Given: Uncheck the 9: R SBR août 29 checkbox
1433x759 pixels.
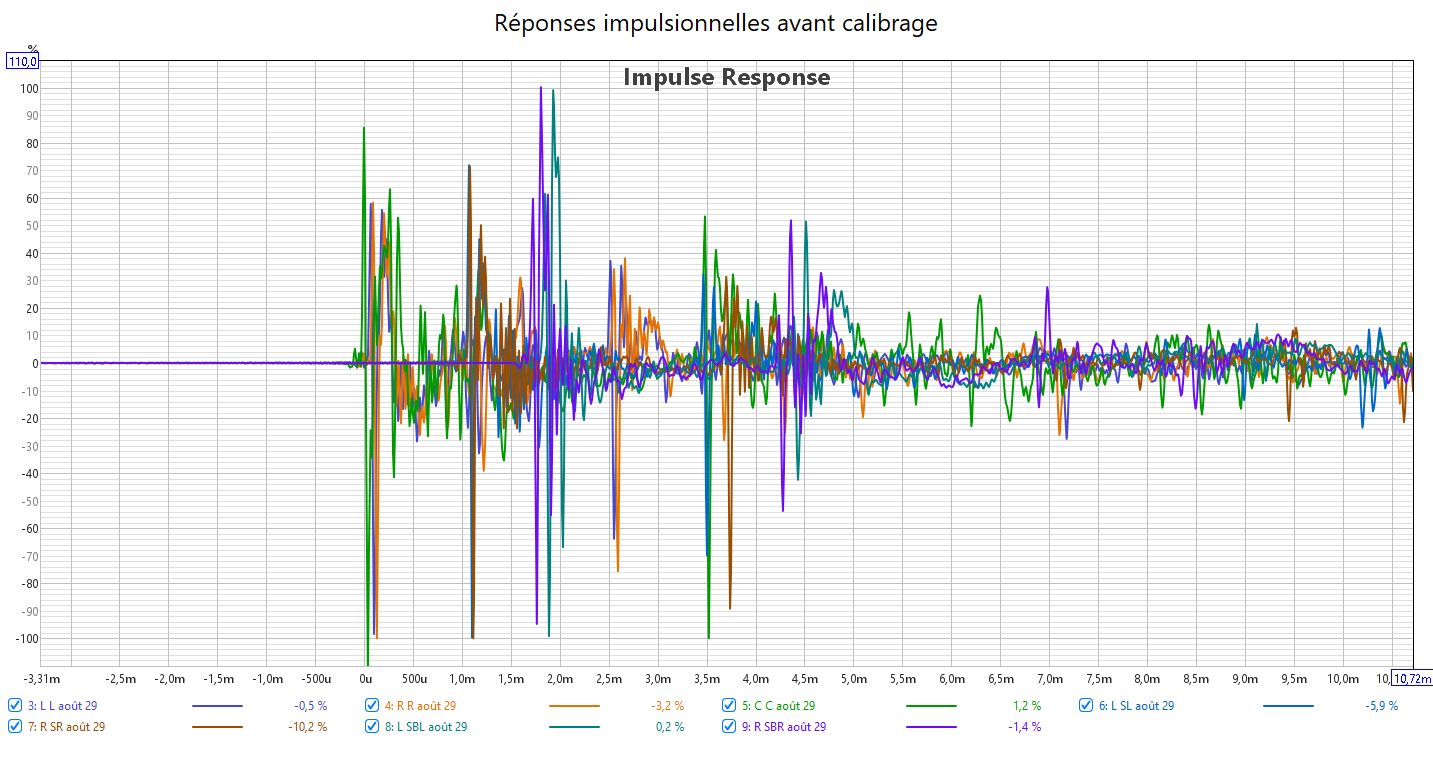Looking at the screenshot, I should point(729,727).
